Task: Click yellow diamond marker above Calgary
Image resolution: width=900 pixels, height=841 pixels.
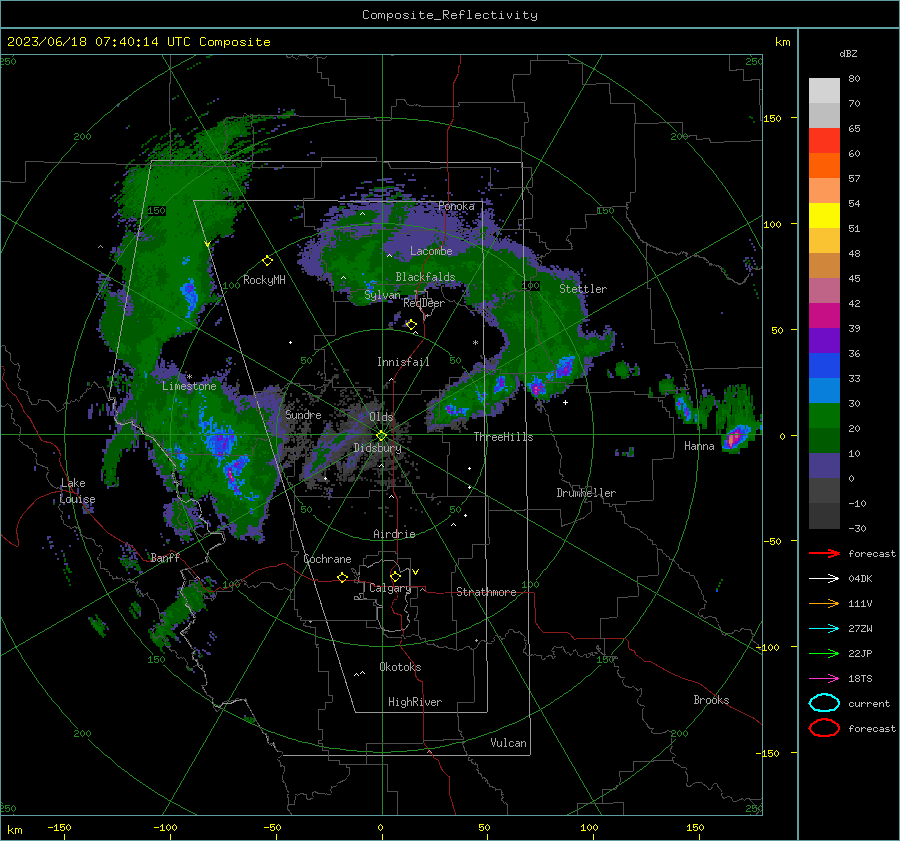Action: 395,576
